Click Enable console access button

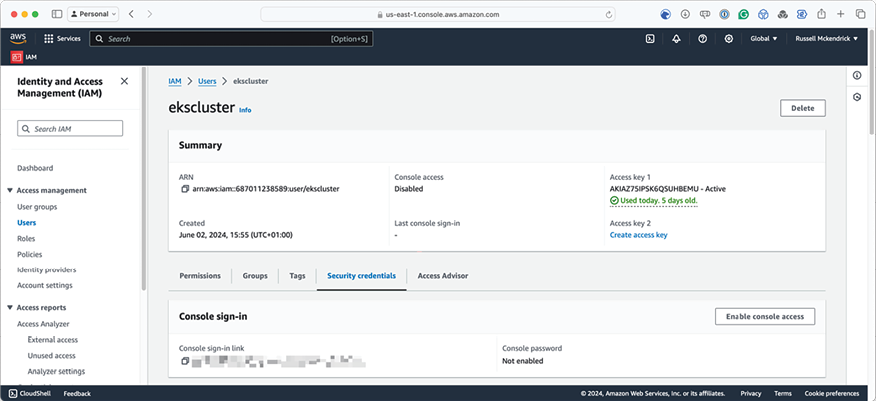(765, 316)
